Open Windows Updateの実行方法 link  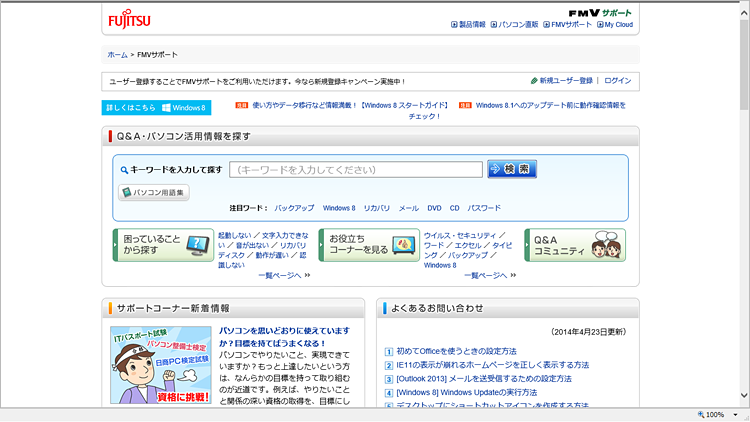[x=467, y=393]
